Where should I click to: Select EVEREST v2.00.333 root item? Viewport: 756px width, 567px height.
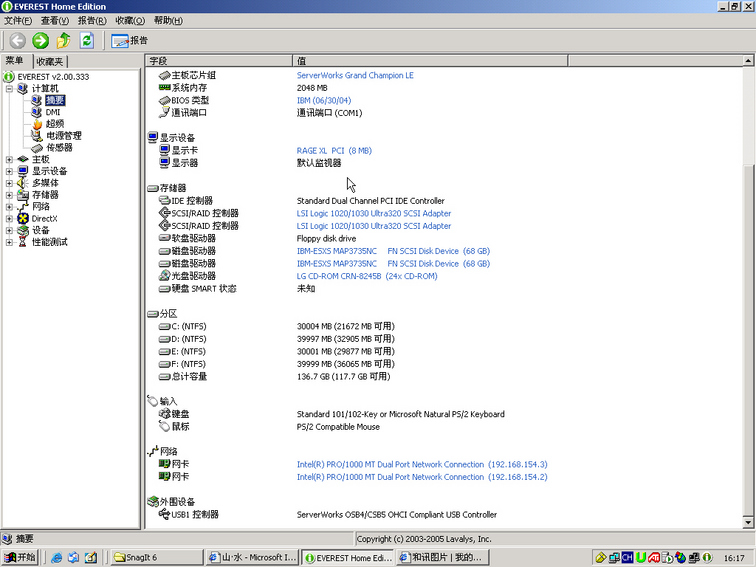[x=53, y=77]
